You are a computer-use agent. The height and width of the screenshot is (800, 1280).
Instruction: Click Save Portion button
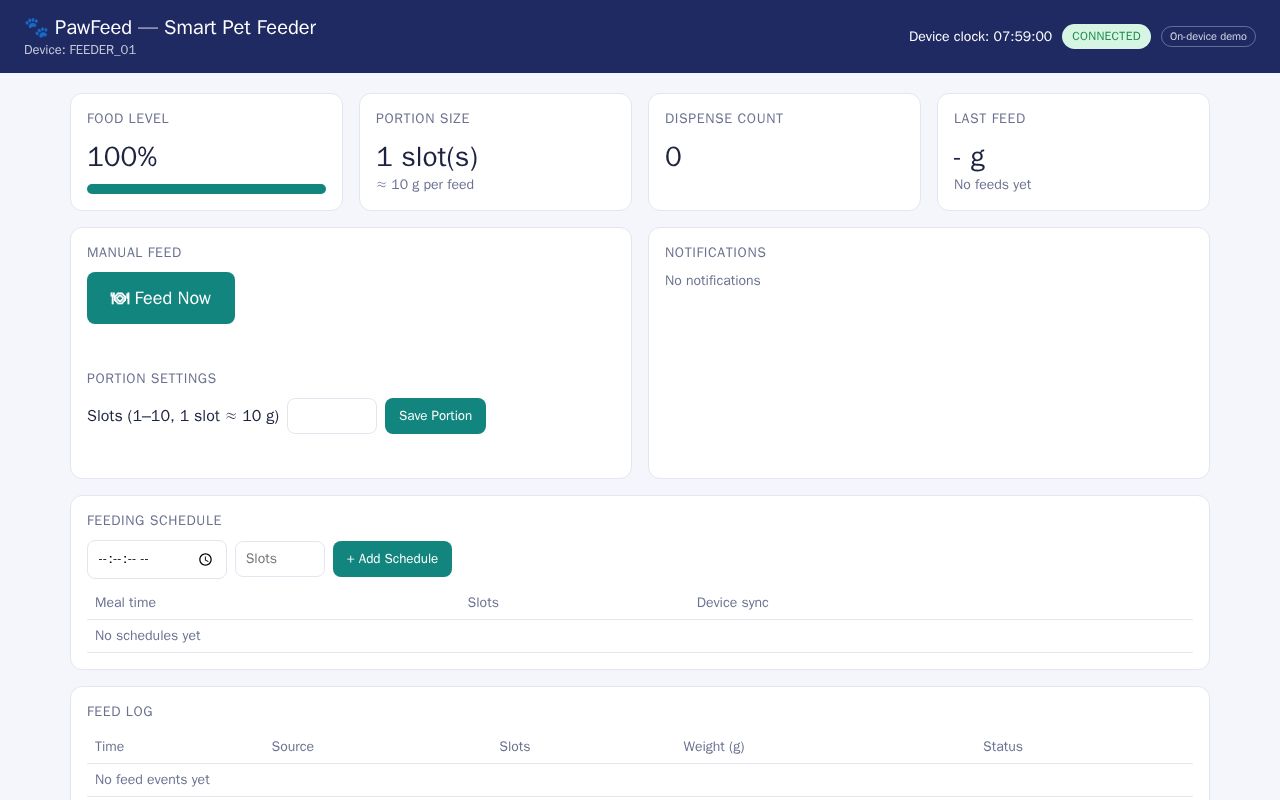pos(435,416)
